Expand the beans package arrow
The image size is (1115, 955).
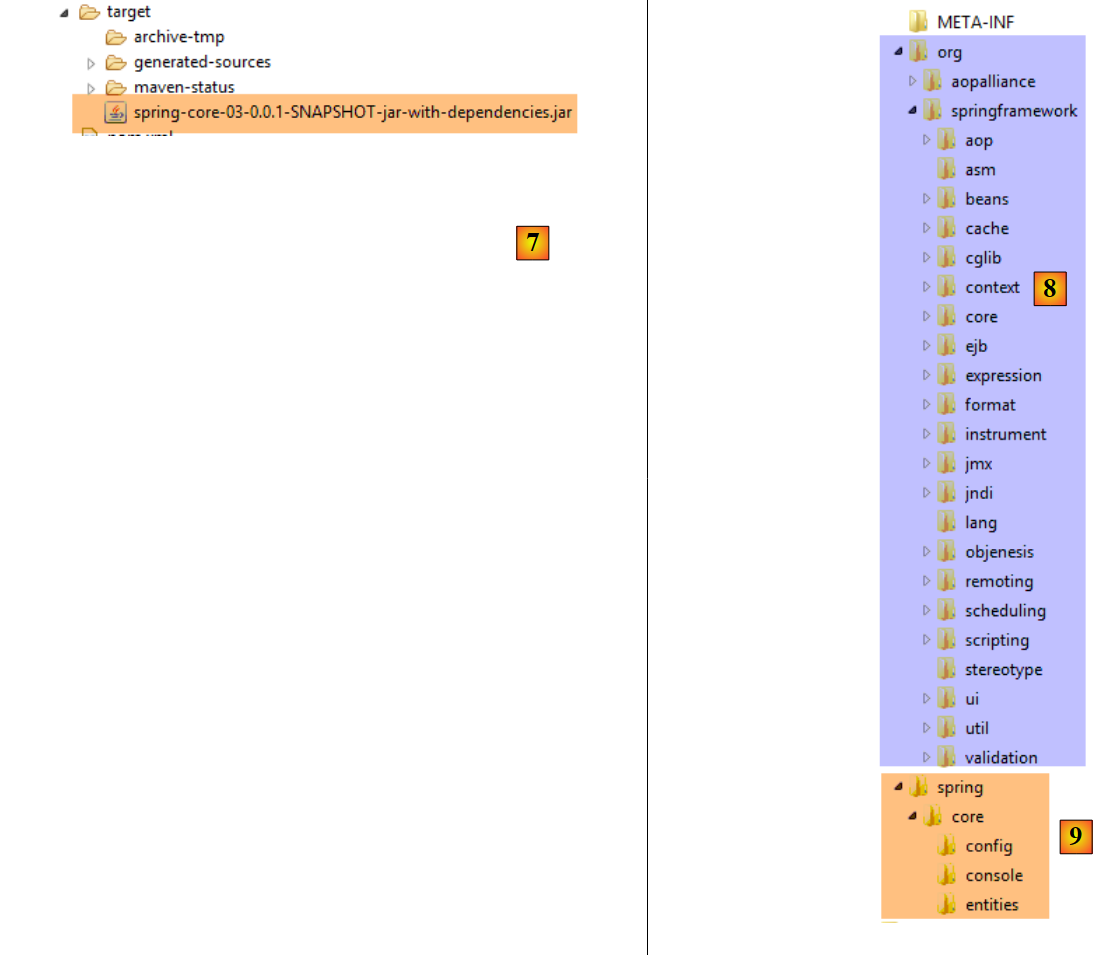click(926, 199)
